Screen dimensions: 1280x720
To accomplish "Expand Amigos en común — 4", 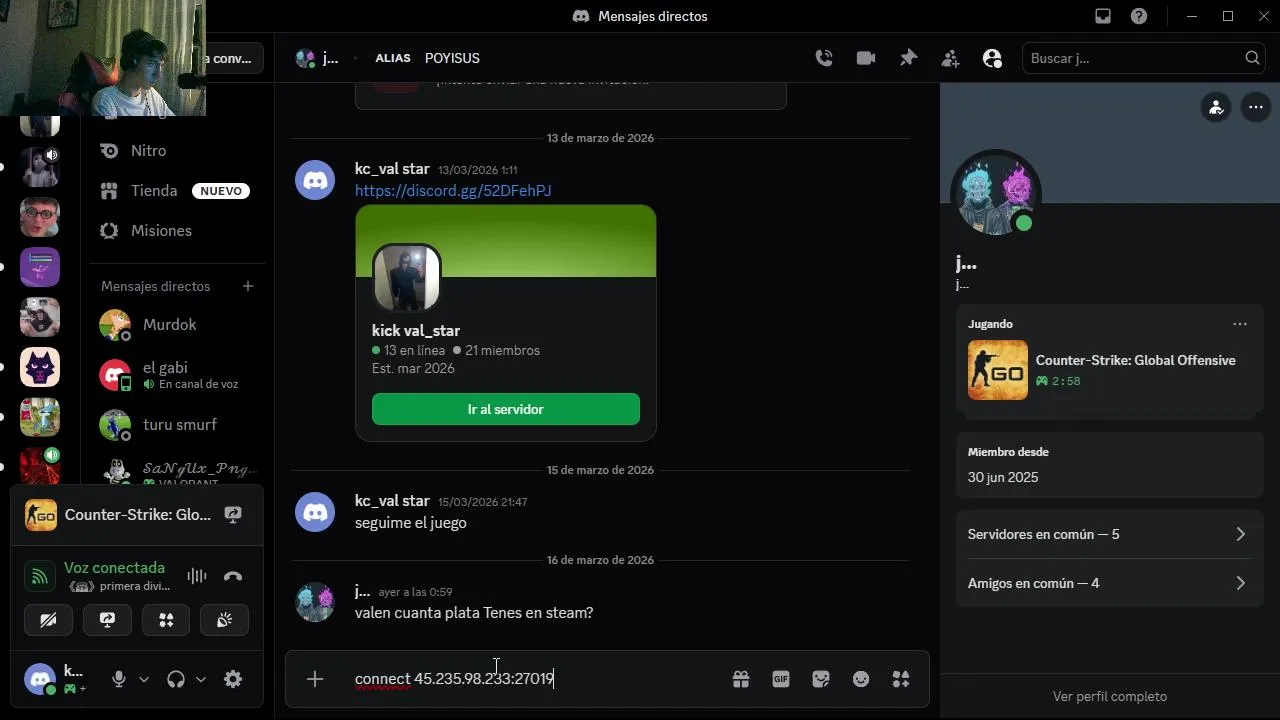I will coord(1108,583).
